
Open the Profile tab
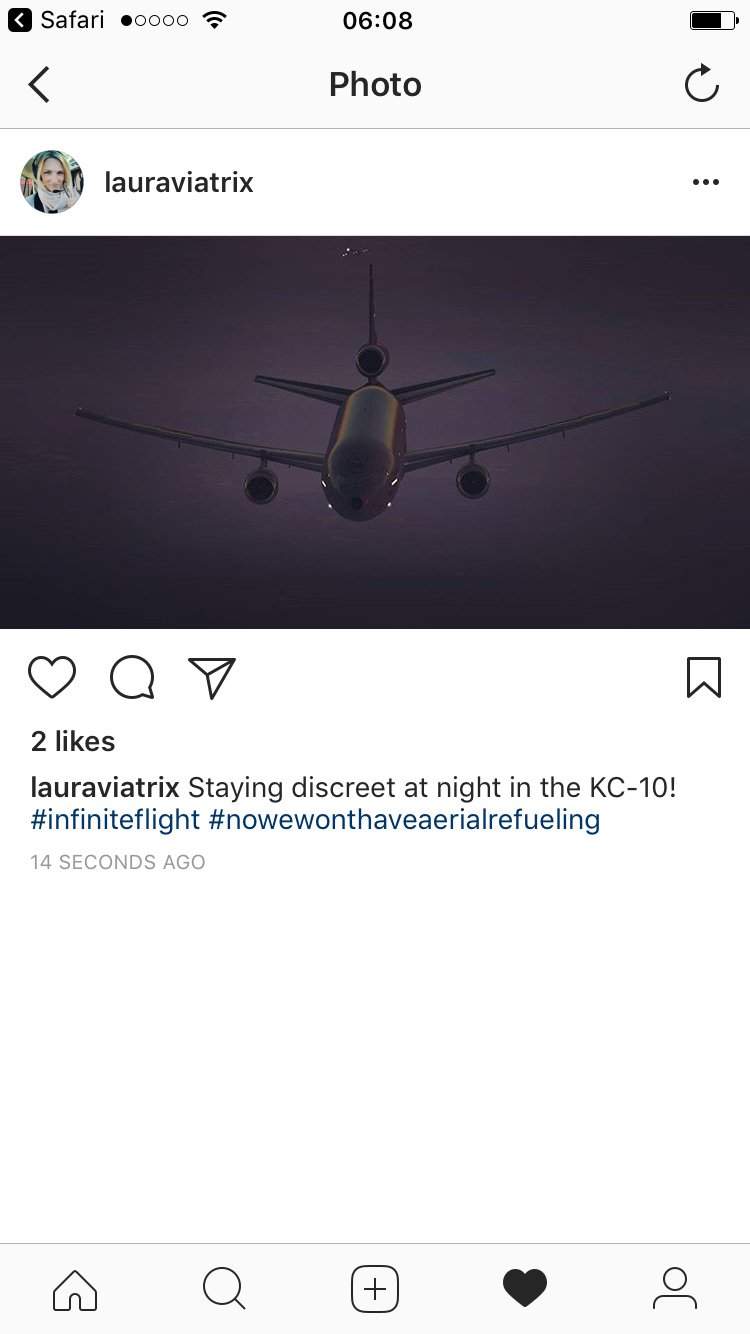tap(675, 1289)
